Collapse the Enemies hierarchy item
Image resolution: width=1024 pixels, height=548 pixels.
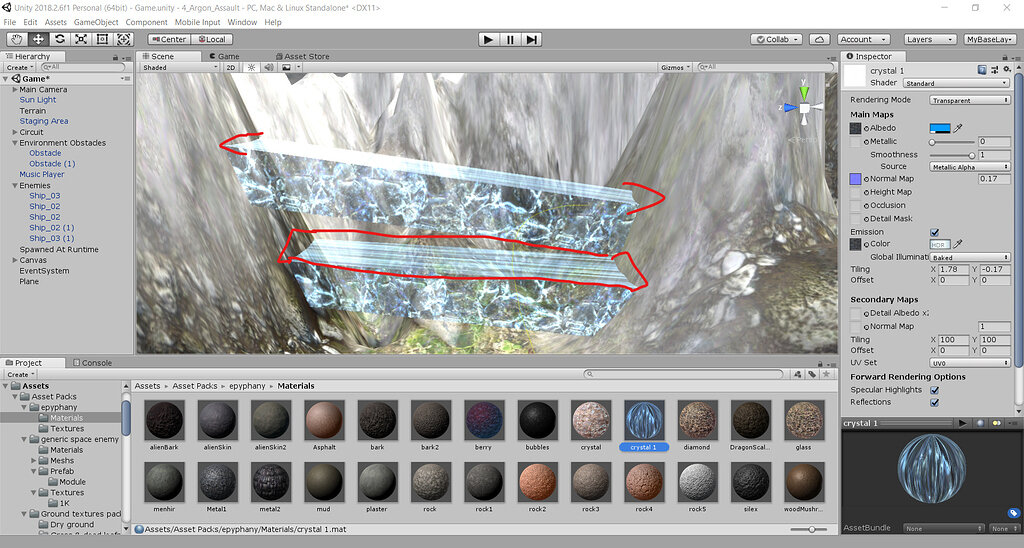click(x=14, y=185)
